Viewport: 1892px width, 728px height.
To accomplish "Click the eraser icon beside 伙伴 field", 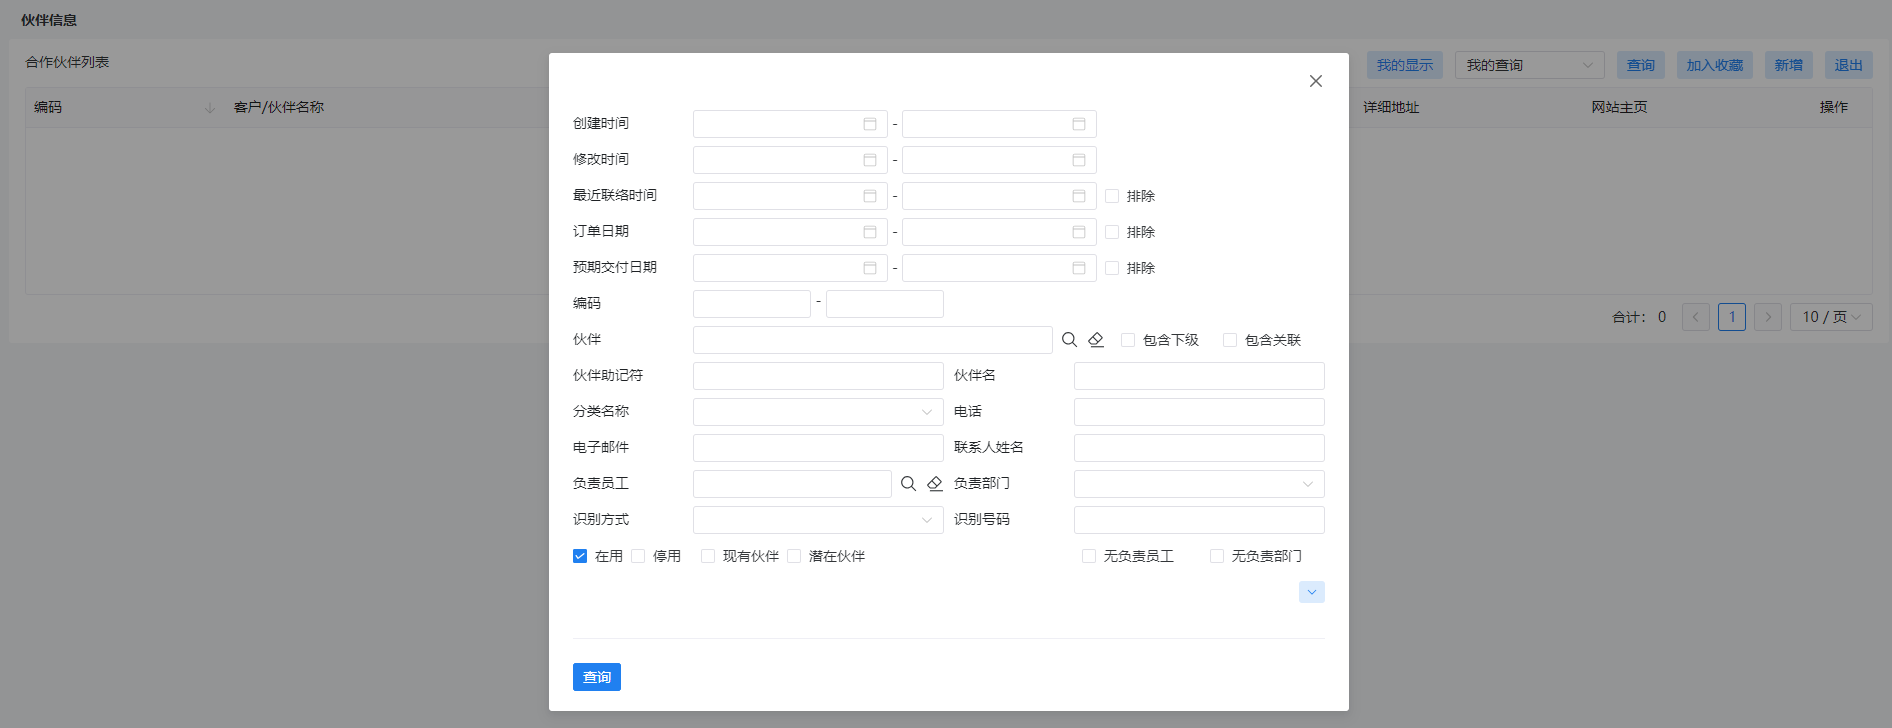I will [1096, 340].
